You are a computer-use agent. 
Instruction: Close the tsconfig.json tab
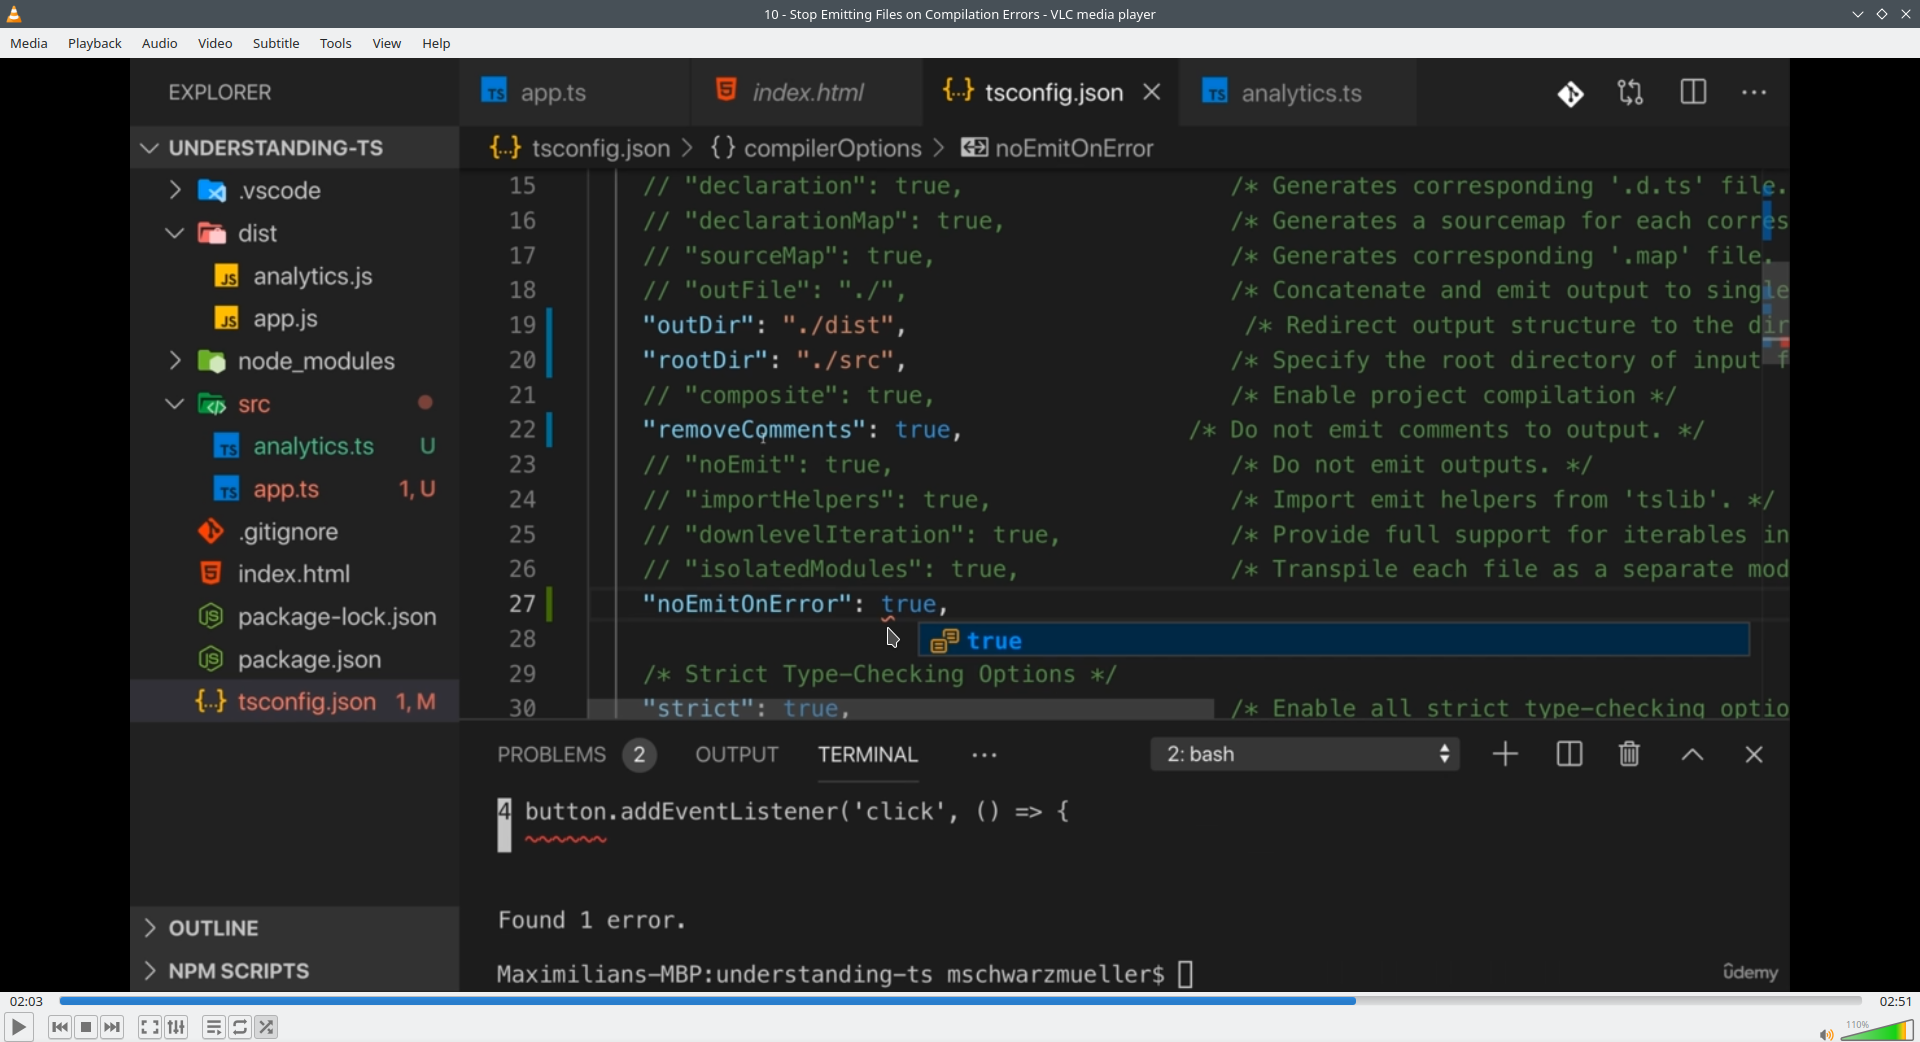[1152, 92]
